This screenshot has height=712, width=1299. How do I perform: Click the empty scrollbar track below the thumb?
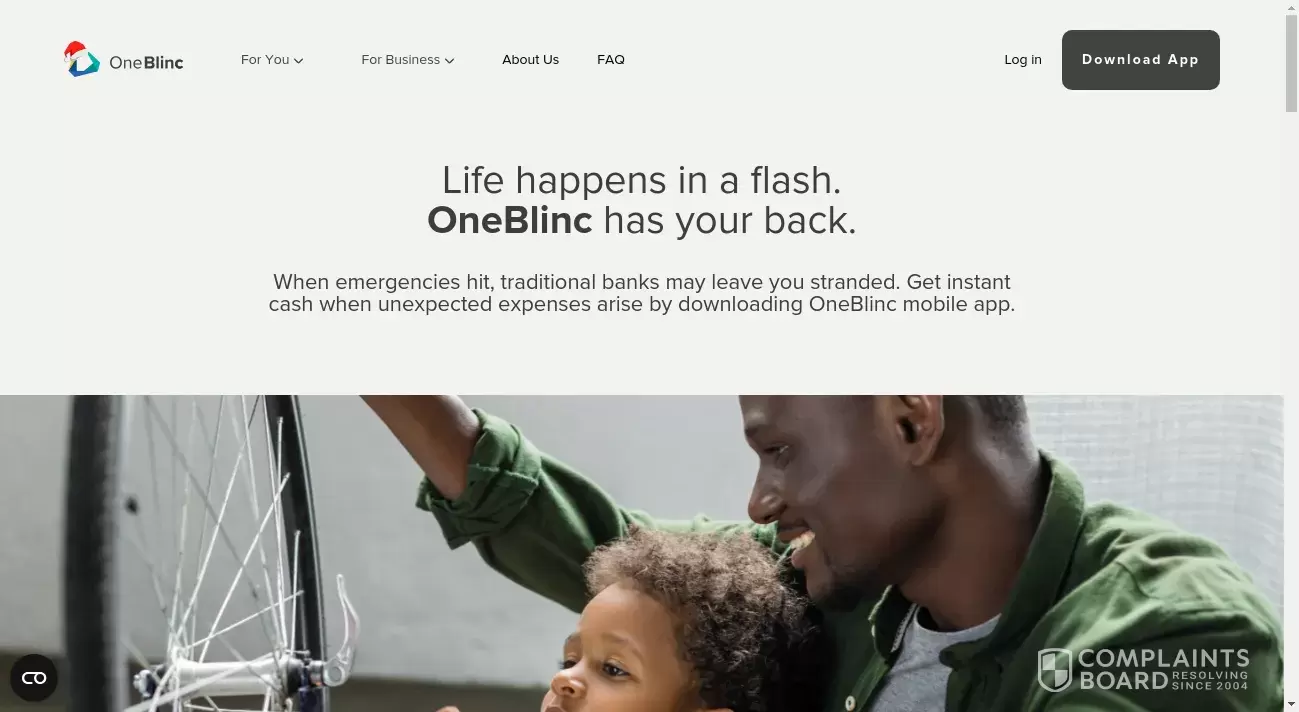pyautogui.click(x=1291, y=400)
